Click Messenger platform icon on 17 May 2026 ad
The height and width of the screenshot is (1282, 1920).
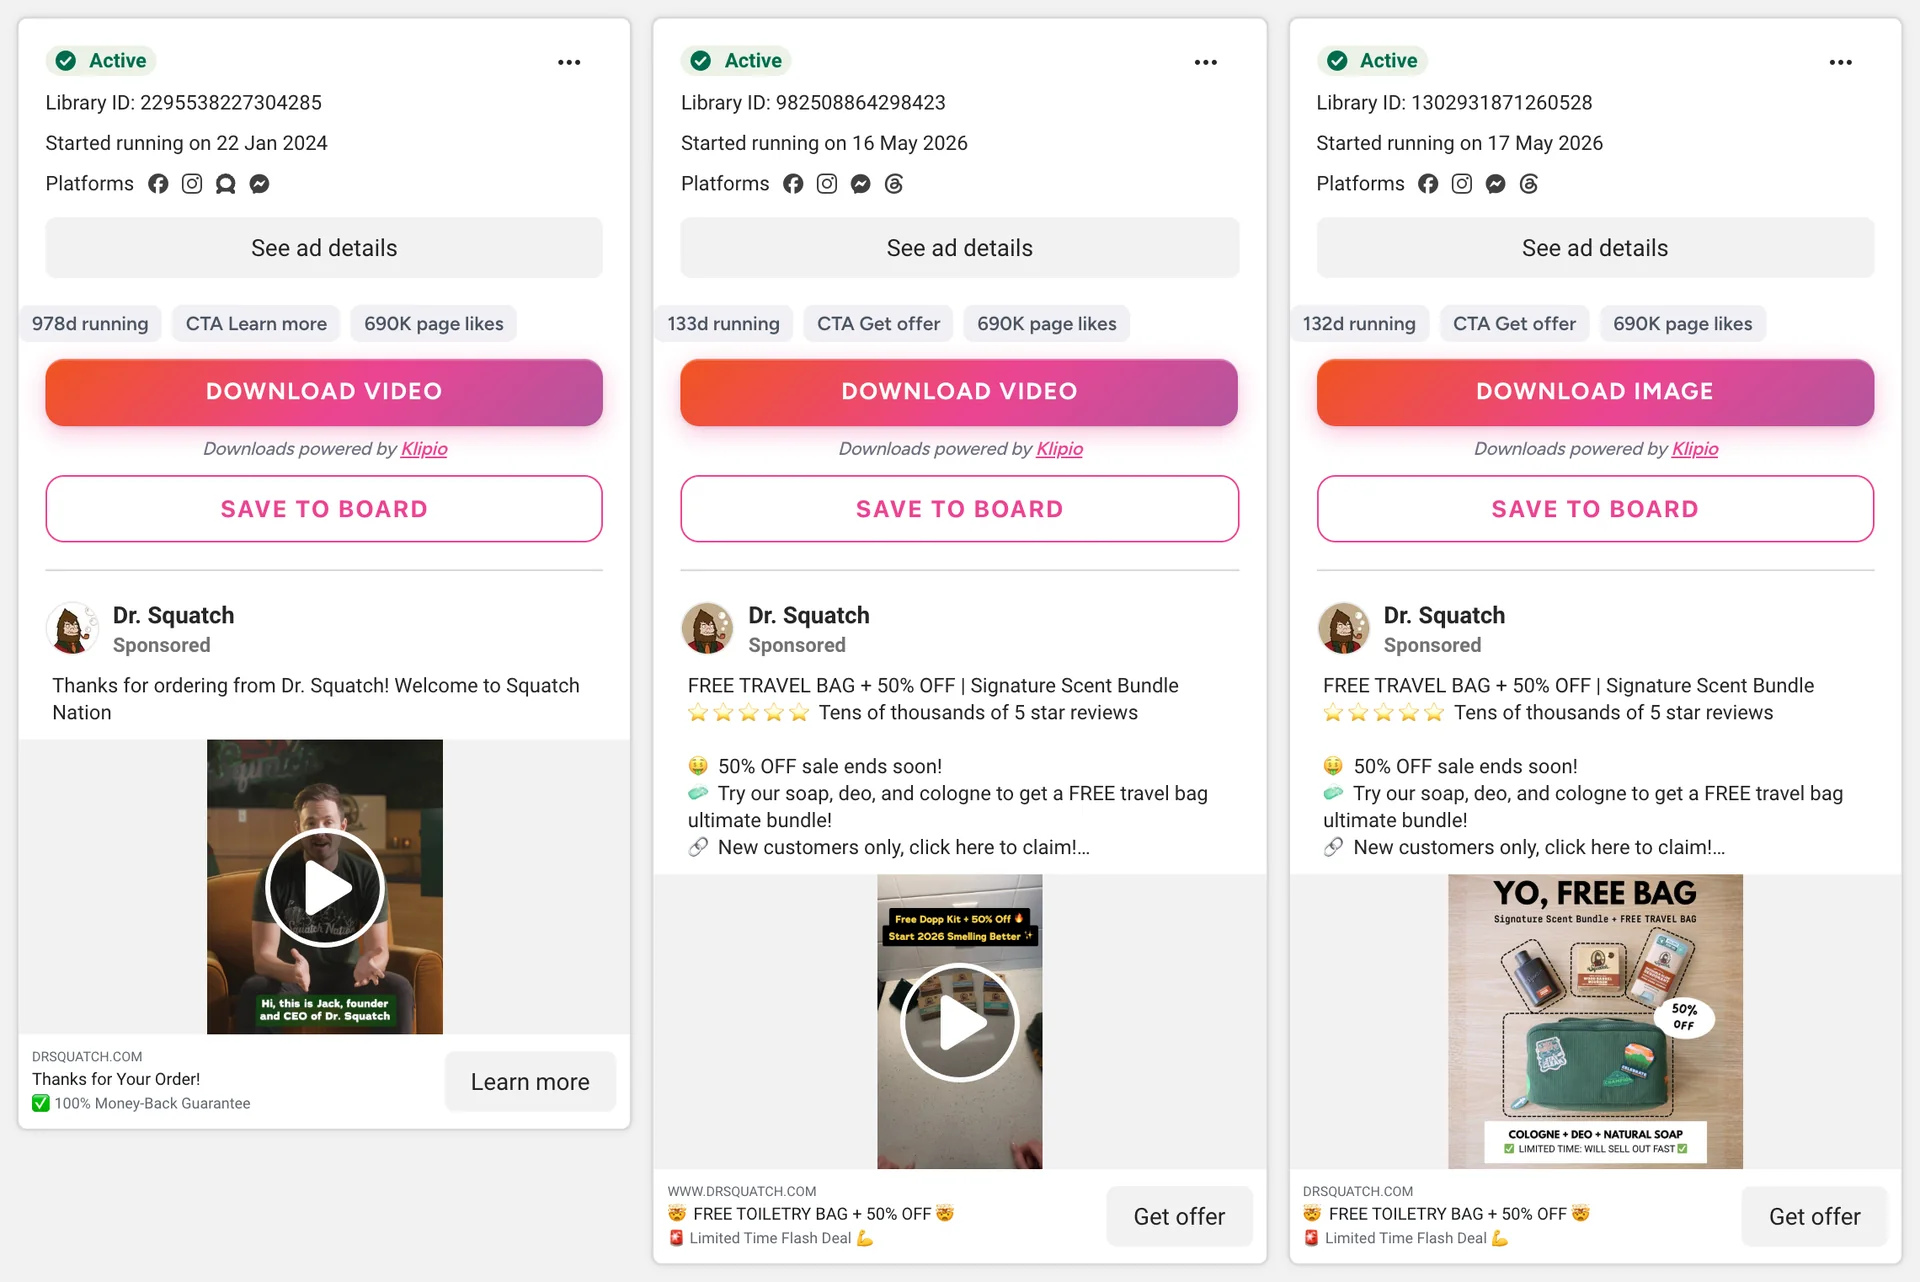[1496, 184]
